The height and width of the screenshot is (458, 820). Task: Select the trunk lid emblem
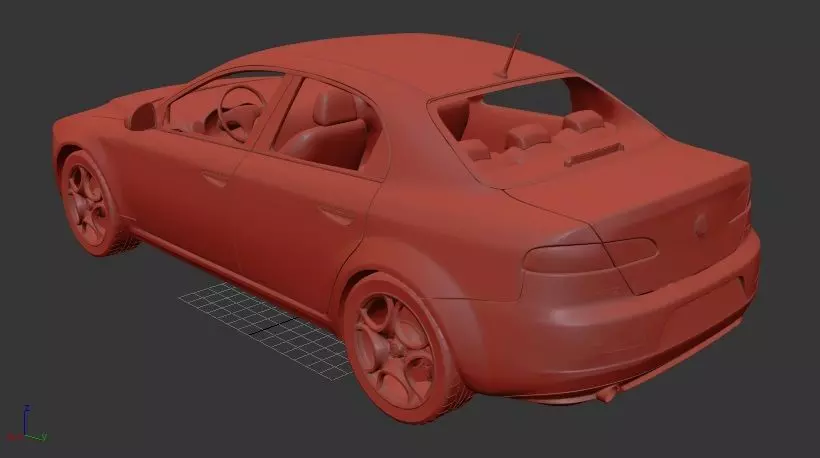pyautogui.click(x=701, y=224)
